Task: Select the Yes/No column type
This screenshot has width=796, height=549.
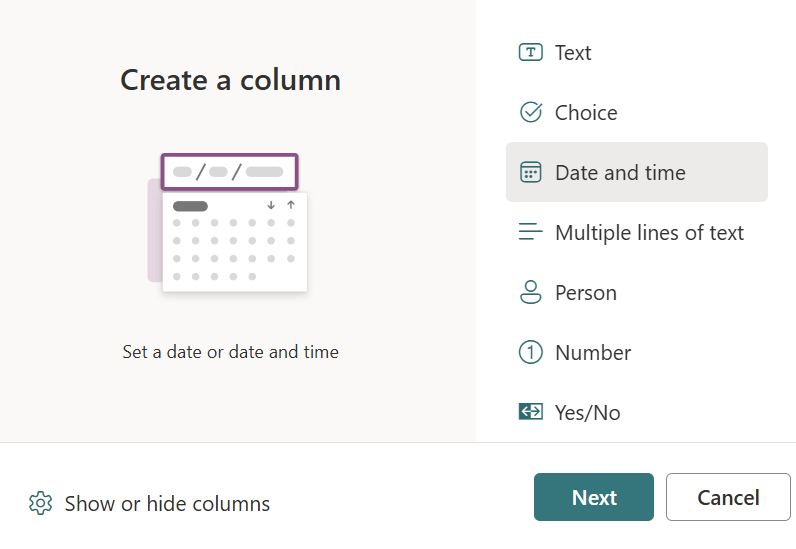Action: [588, 412]
